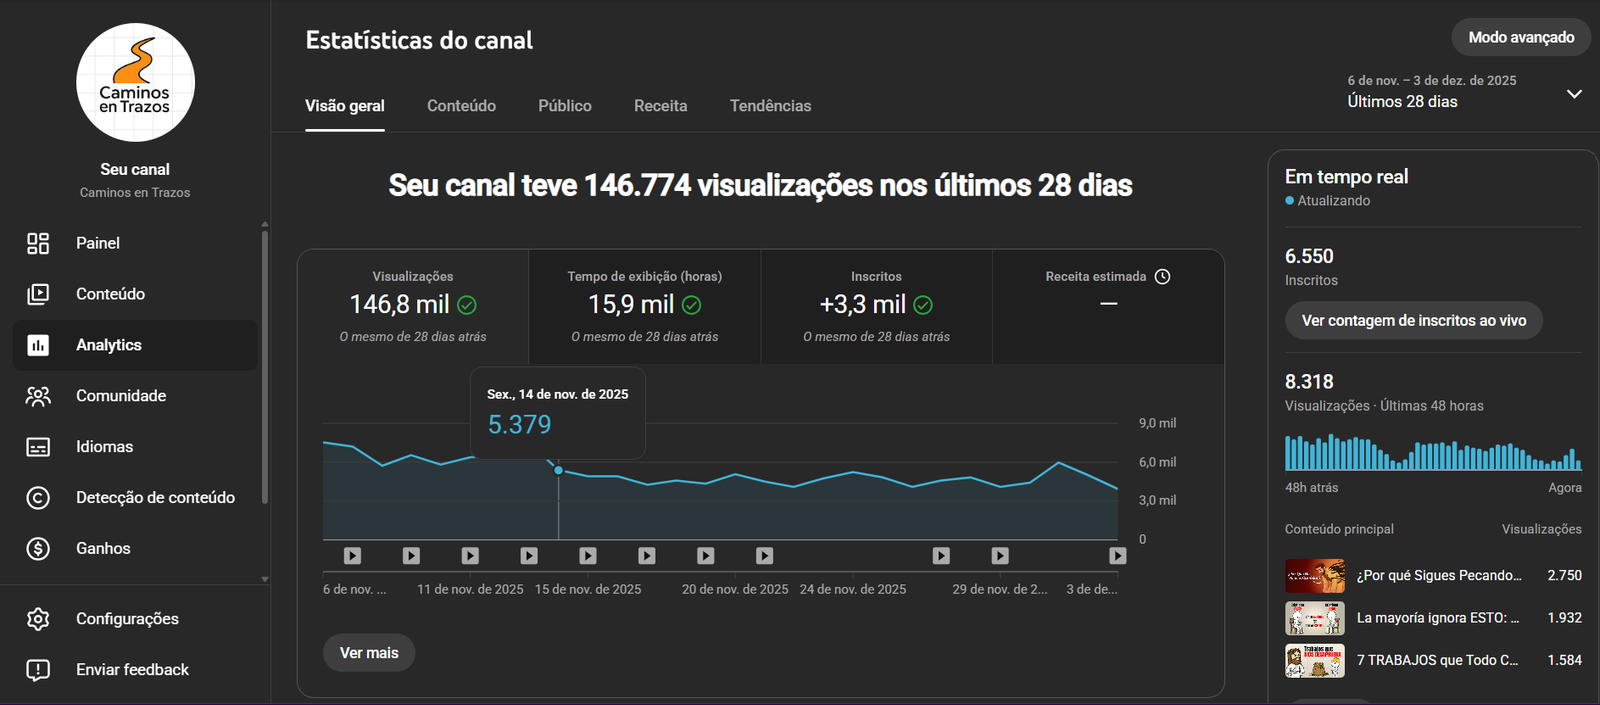Expand the Últimos 28 dias date range dropdown
Viewport: 1600px width, 705px height.
pos(1464,92)
